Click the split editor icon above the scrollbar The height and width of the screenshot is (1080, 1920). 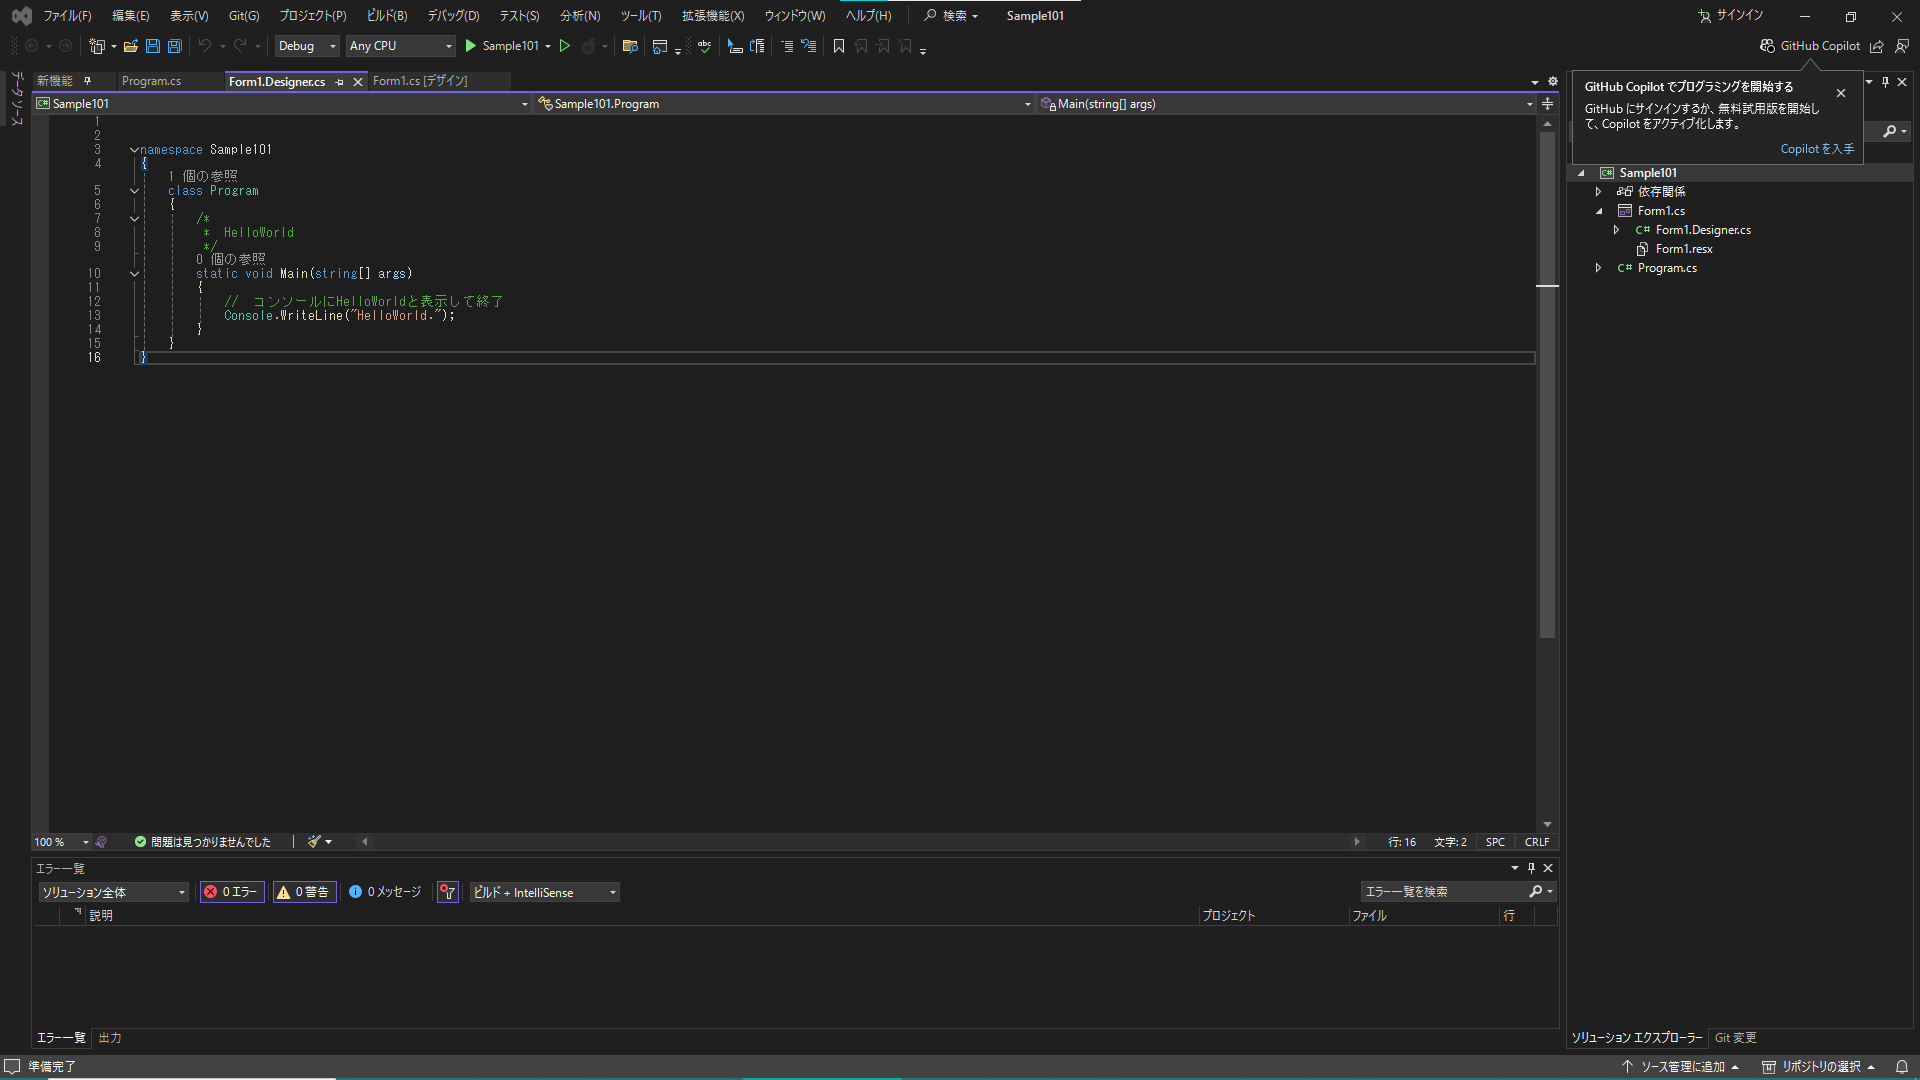[1548, 104]
